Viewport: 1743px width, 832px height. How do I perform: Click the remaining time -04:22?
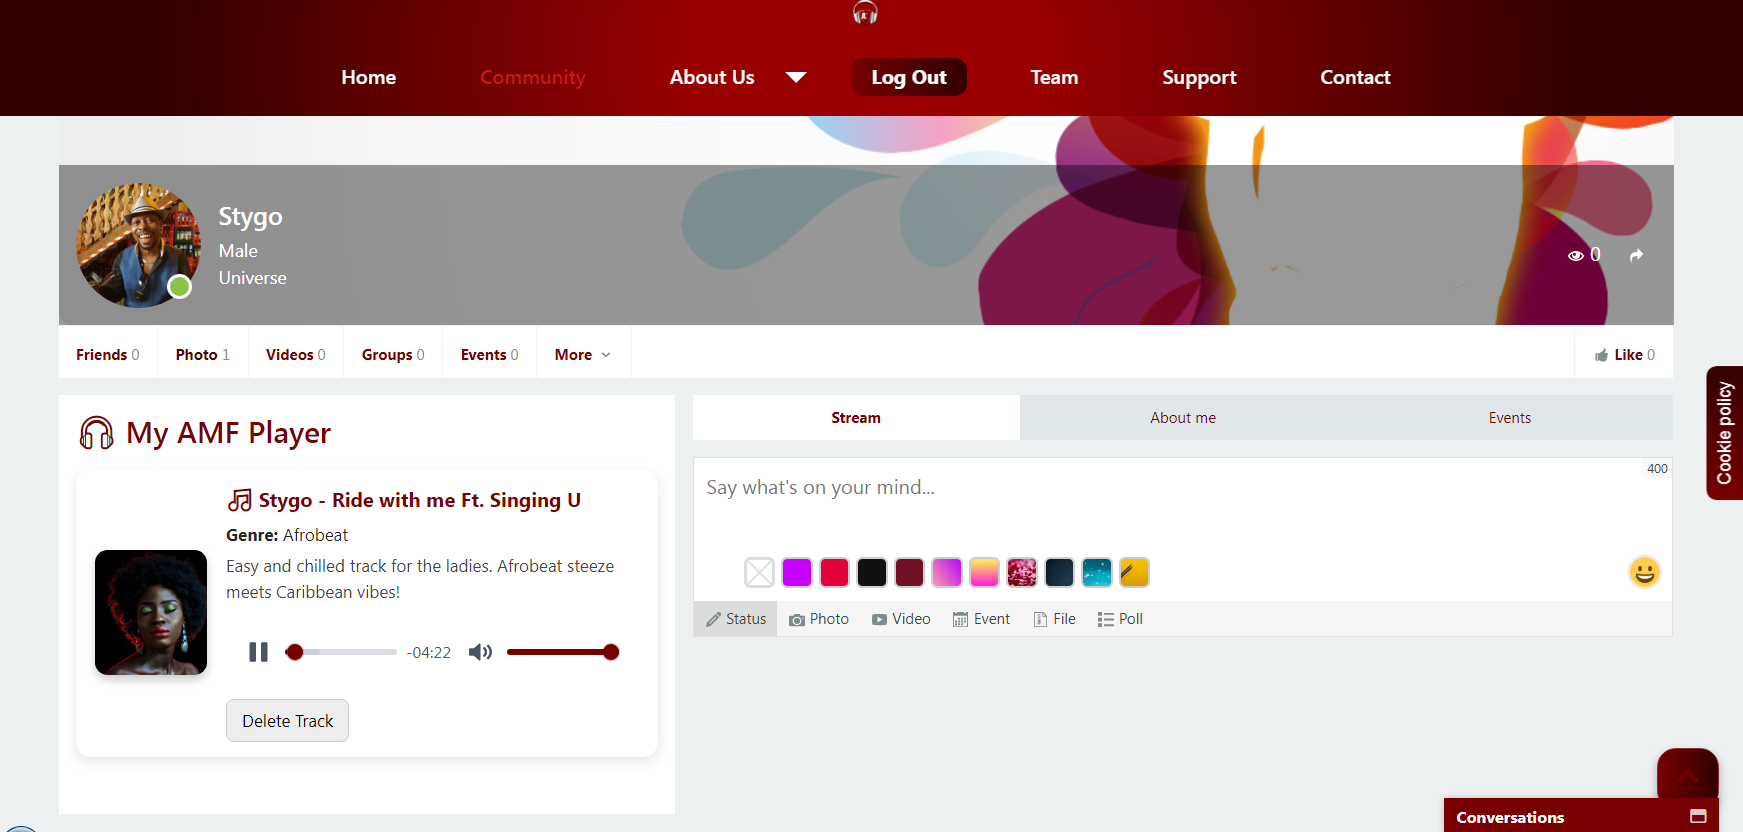(429, 652)
